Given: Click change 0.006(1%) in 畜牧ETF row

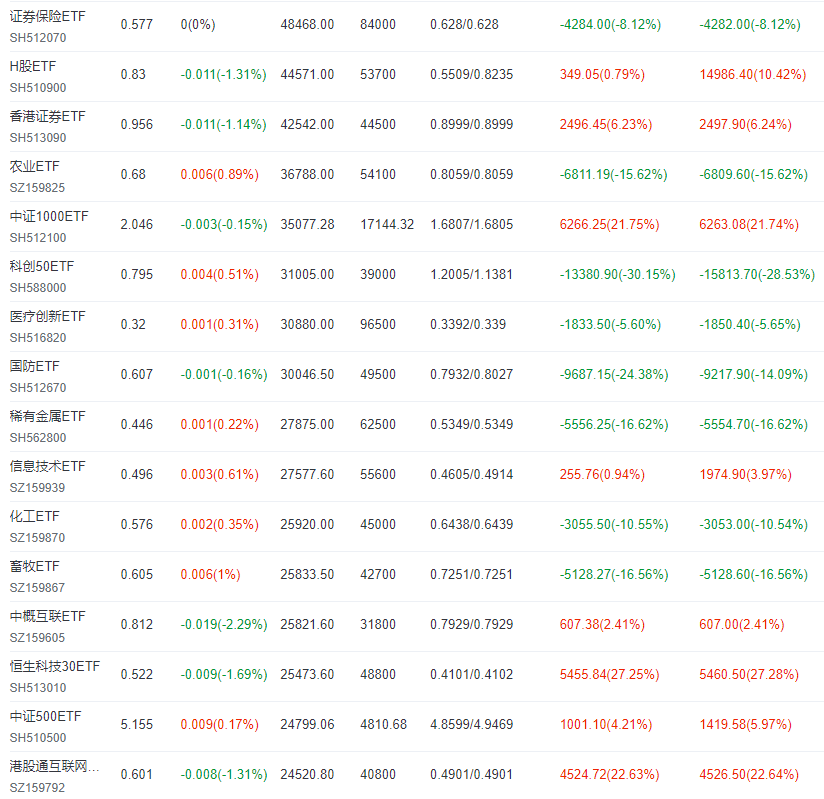Looking at the screenshot, I should coord(210,573).
